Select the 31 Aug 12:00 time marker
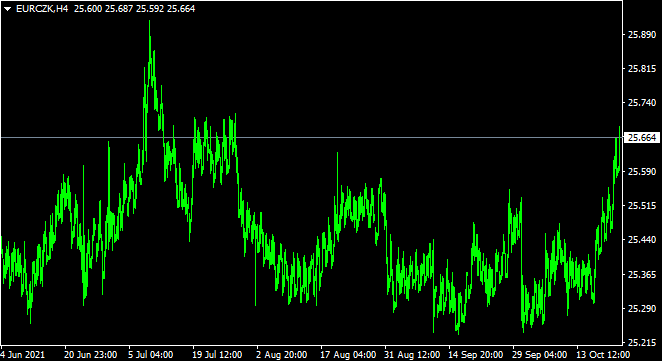 (412, 354)
